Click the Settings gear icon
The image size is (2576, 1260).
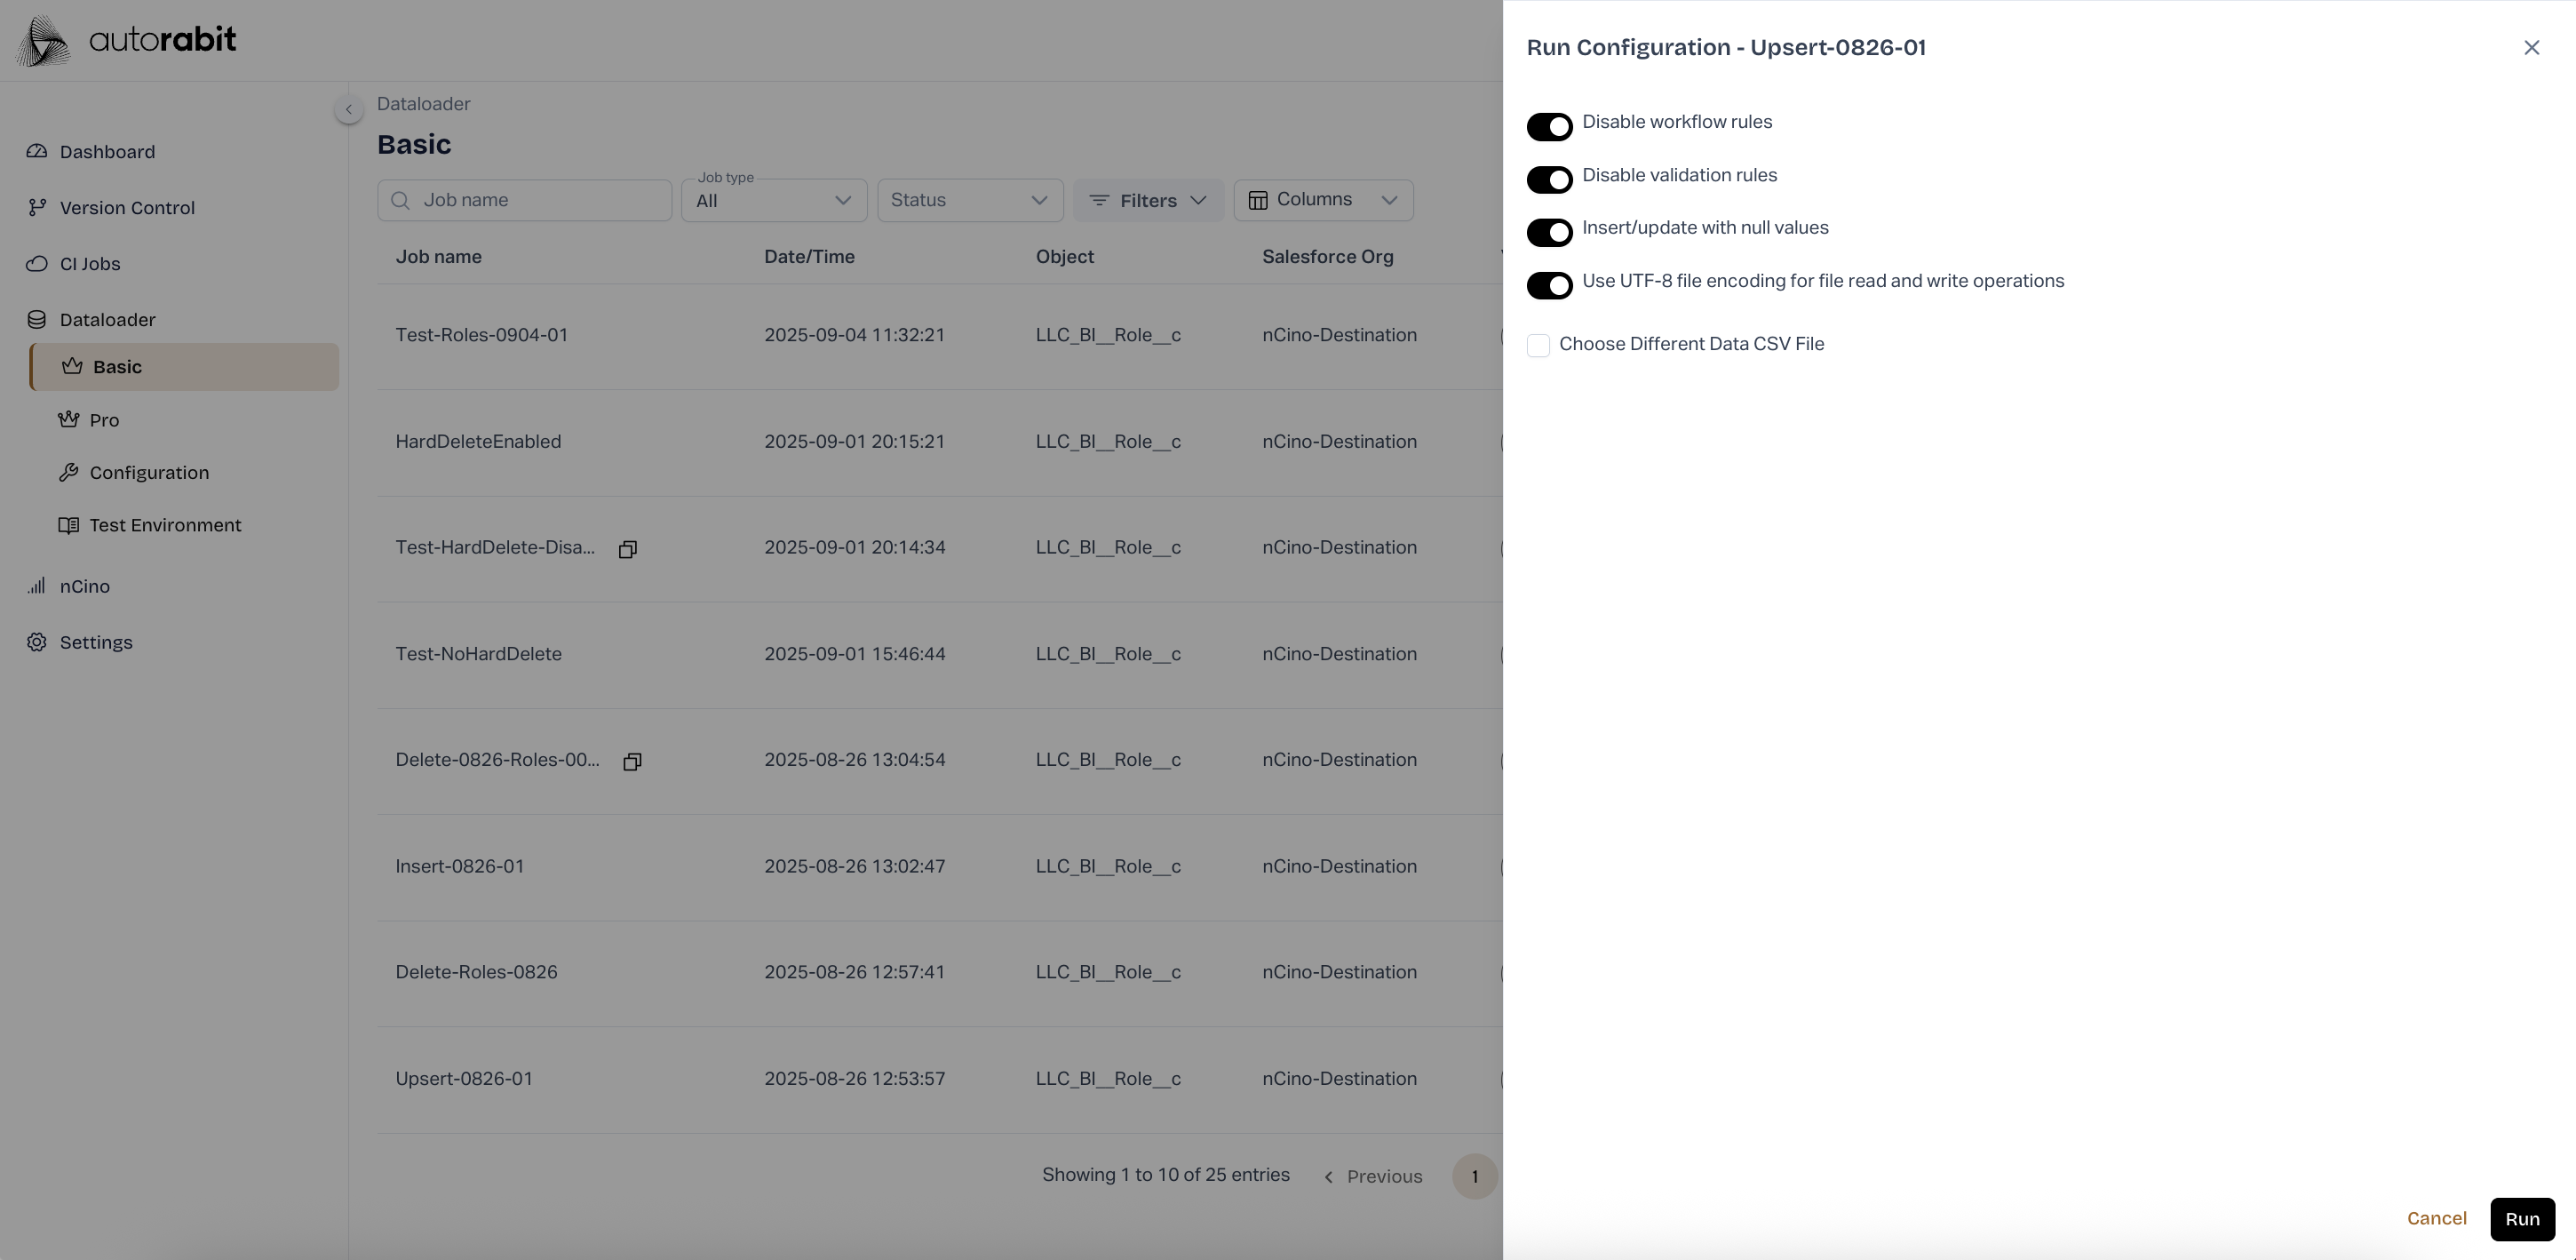click(37, 642)
